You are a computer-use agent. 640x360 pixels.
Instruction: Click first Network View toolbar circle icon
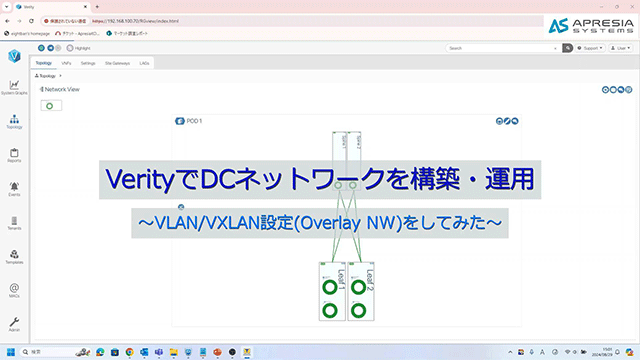(605, 90)
